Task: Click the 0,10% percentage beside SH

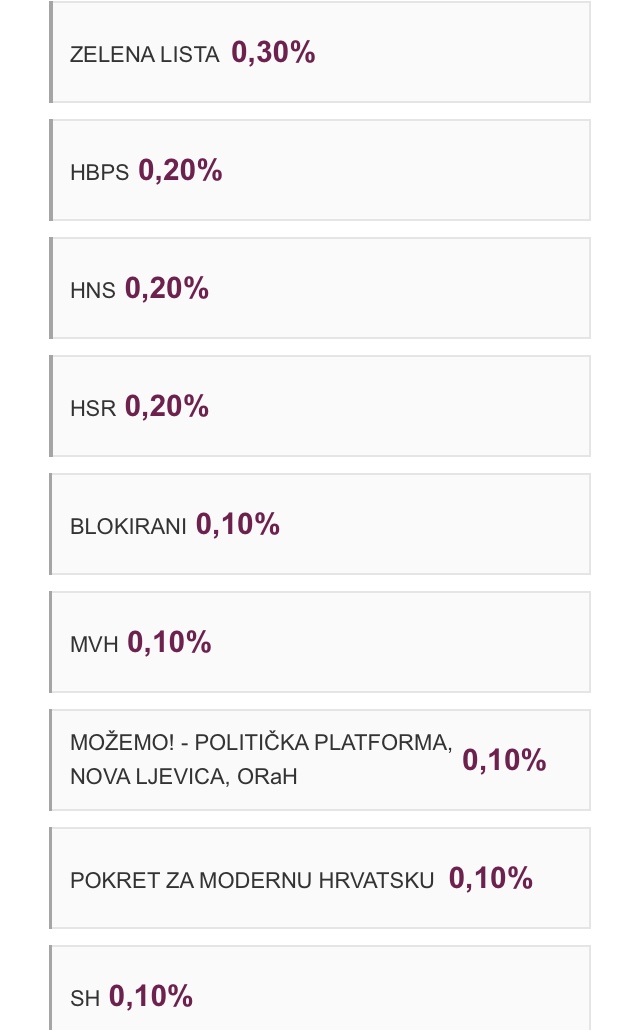Action: [x=151, y=997]
